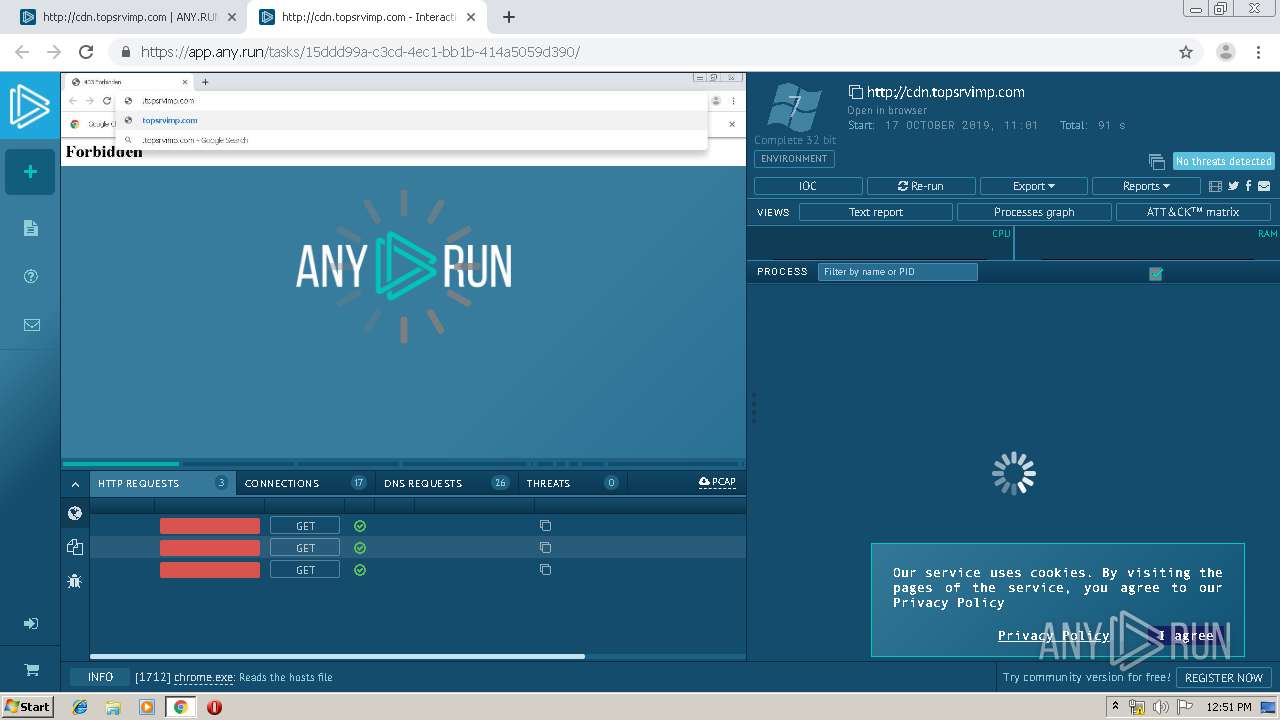This screenshot has height=720, width=1280.
Task: Click REGISTER NOW button
Action: click(1224, 677)
